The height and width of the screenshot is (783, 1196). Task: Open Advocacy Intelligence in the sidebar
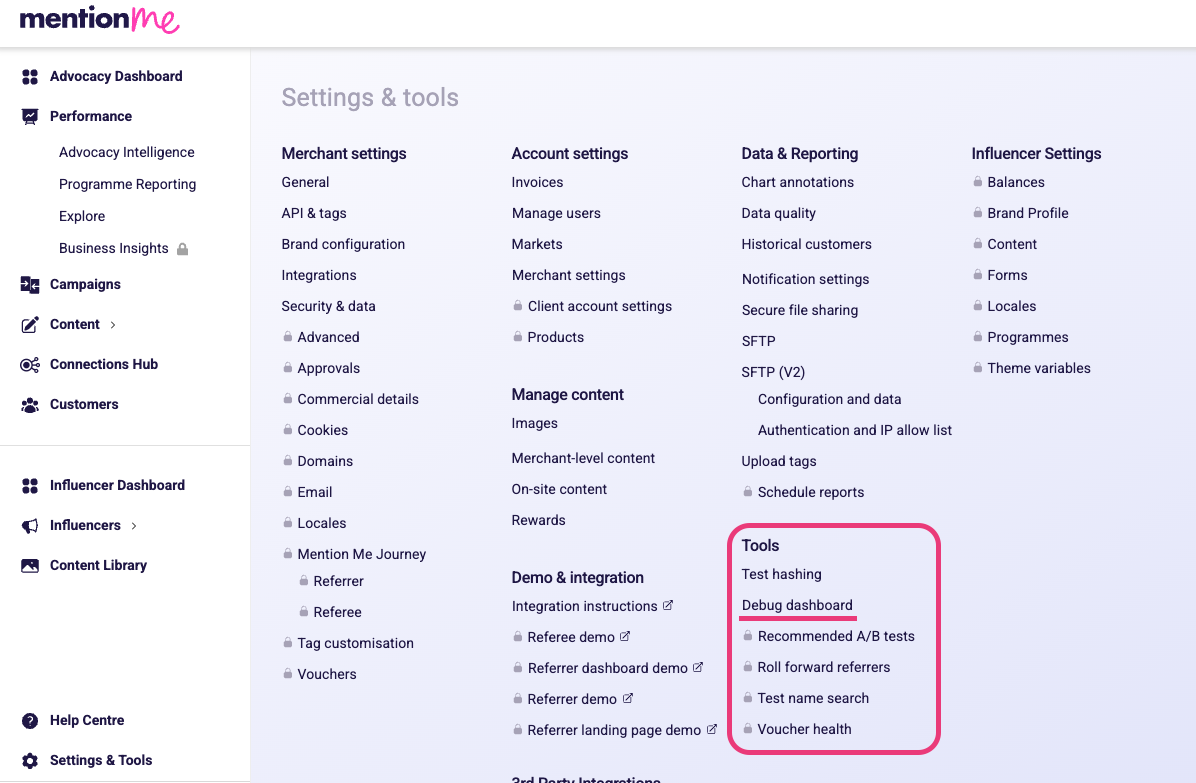pos(126,152)
